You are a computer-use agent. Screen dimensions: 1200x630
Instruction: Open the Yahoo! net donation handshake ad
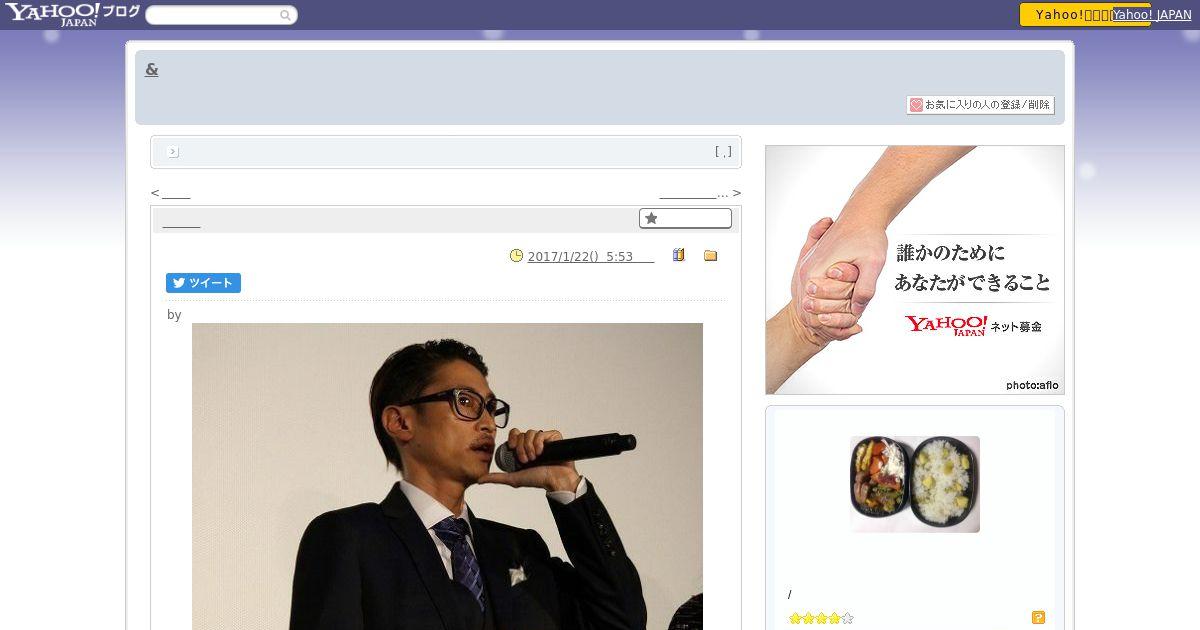915,270
